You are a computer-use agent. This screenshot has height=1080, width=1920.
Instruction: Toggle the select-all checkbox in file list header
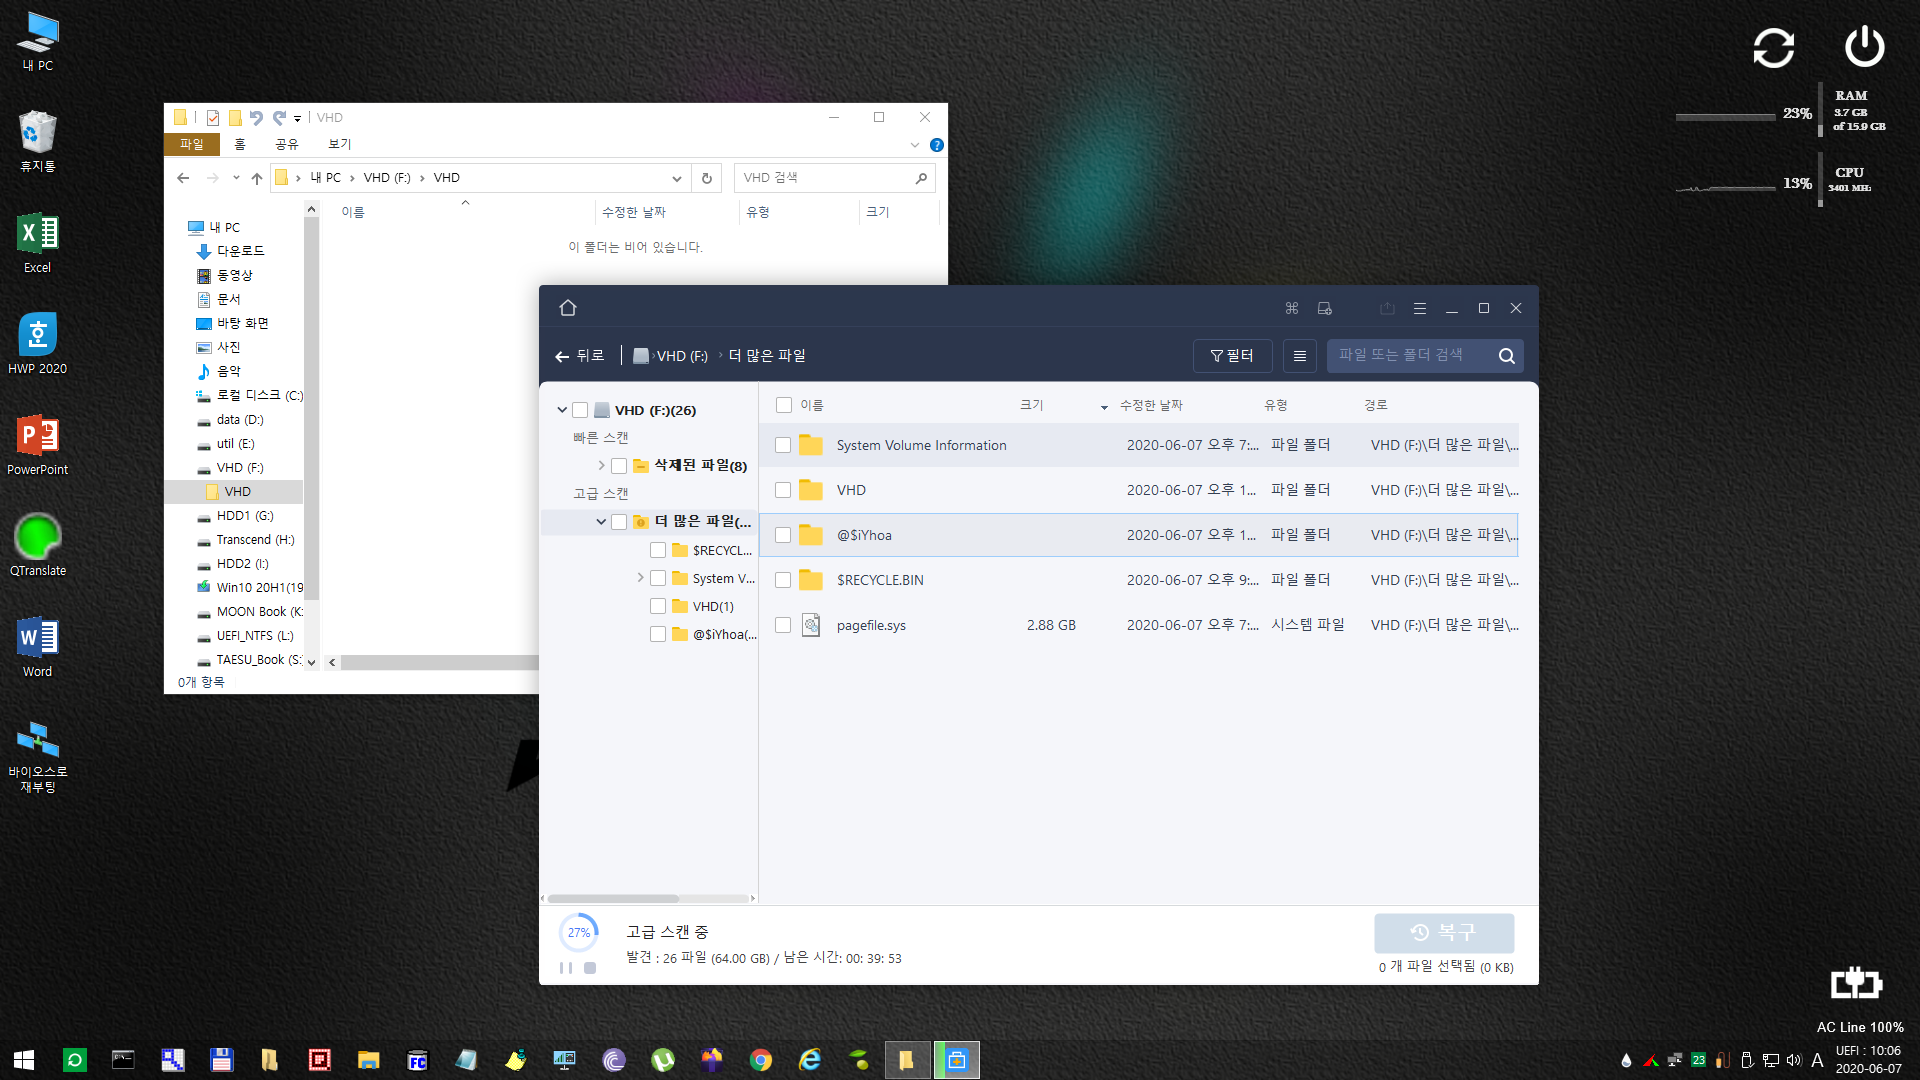point(784,405)
